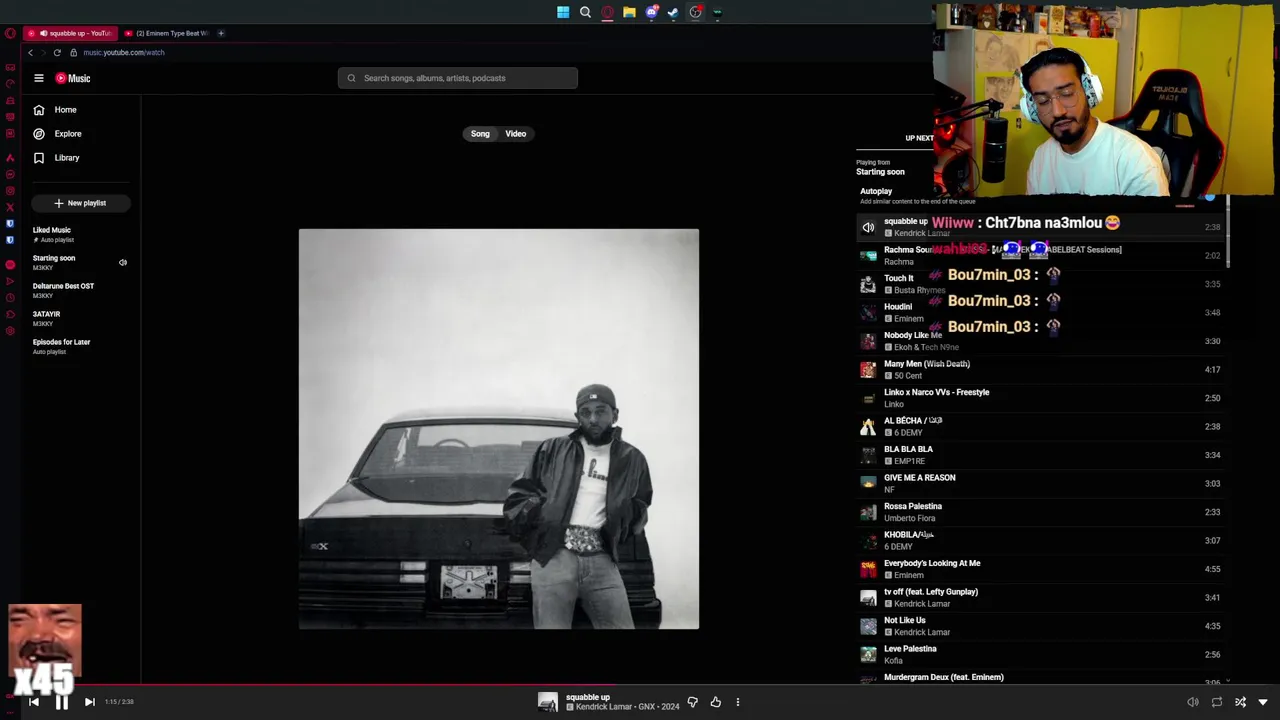The height and width of the screenshot is (720, 1280).
Task: Dislike squabble up with thumbs down
Action: pos(692,702)
